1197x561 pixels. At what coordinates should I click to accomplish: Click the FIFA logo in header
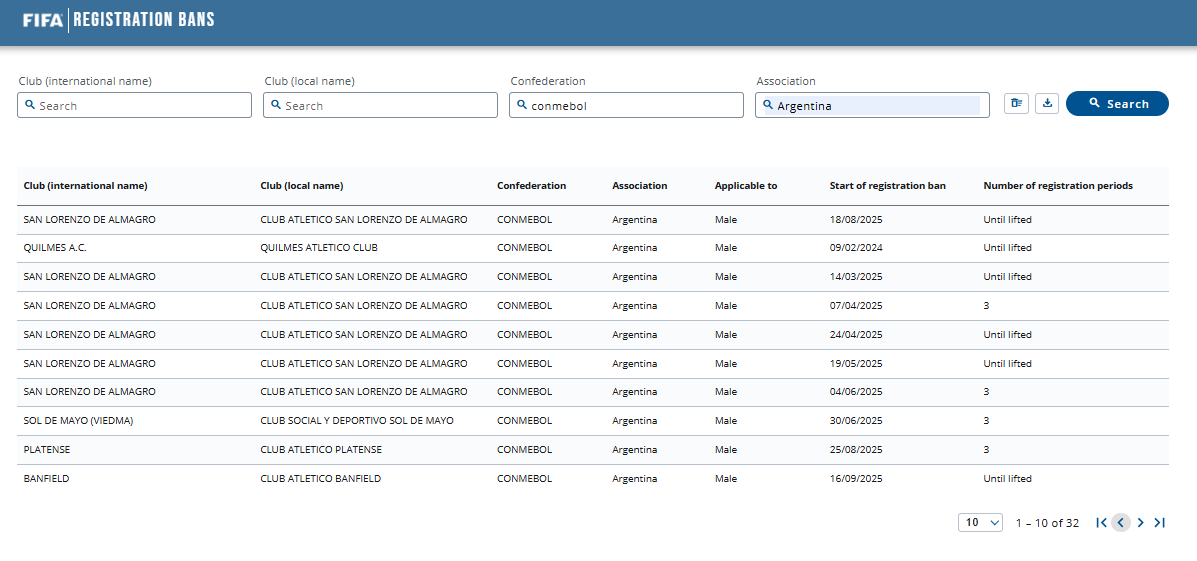point(43,19)
